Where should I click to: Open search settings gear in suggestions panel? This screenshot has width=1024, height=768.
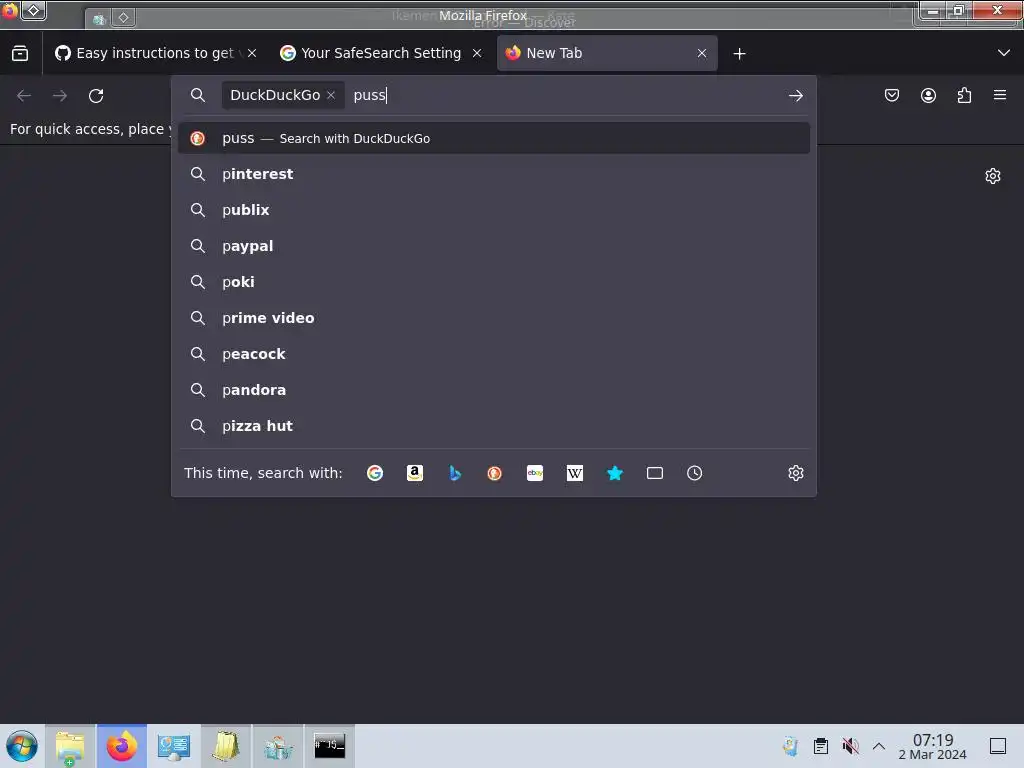click(795, 473)
